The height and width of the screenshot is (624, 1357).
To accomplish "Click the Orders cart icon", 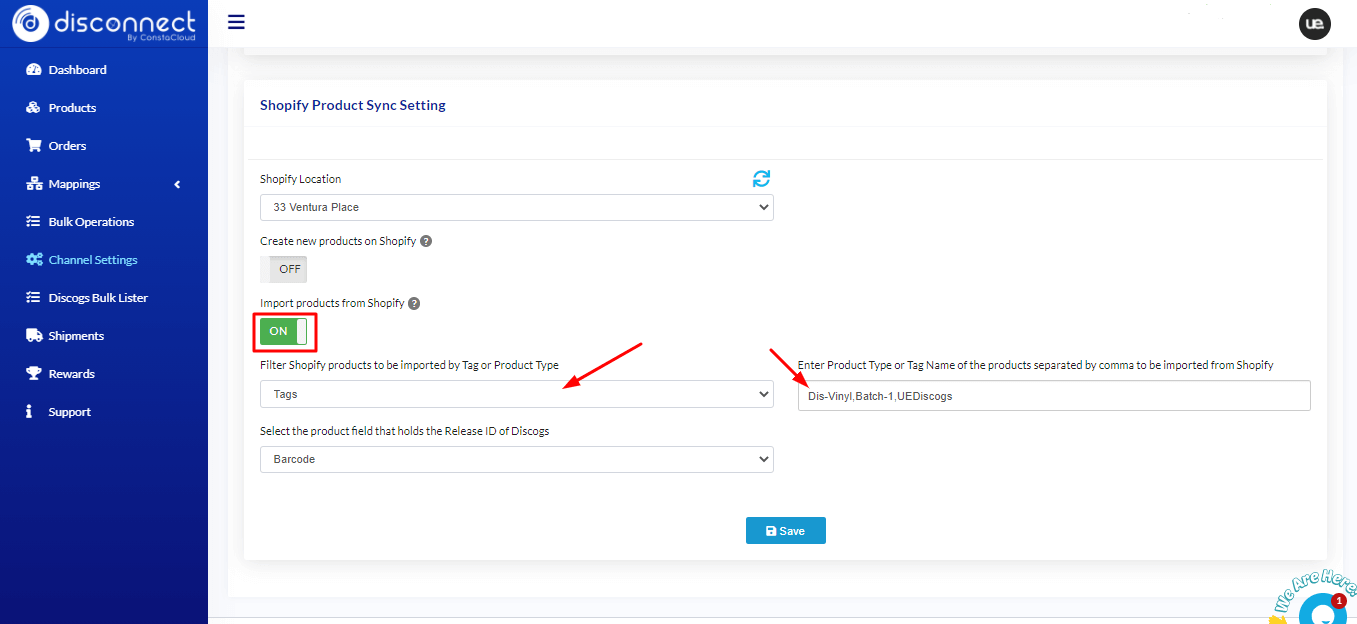I will 33,146.
